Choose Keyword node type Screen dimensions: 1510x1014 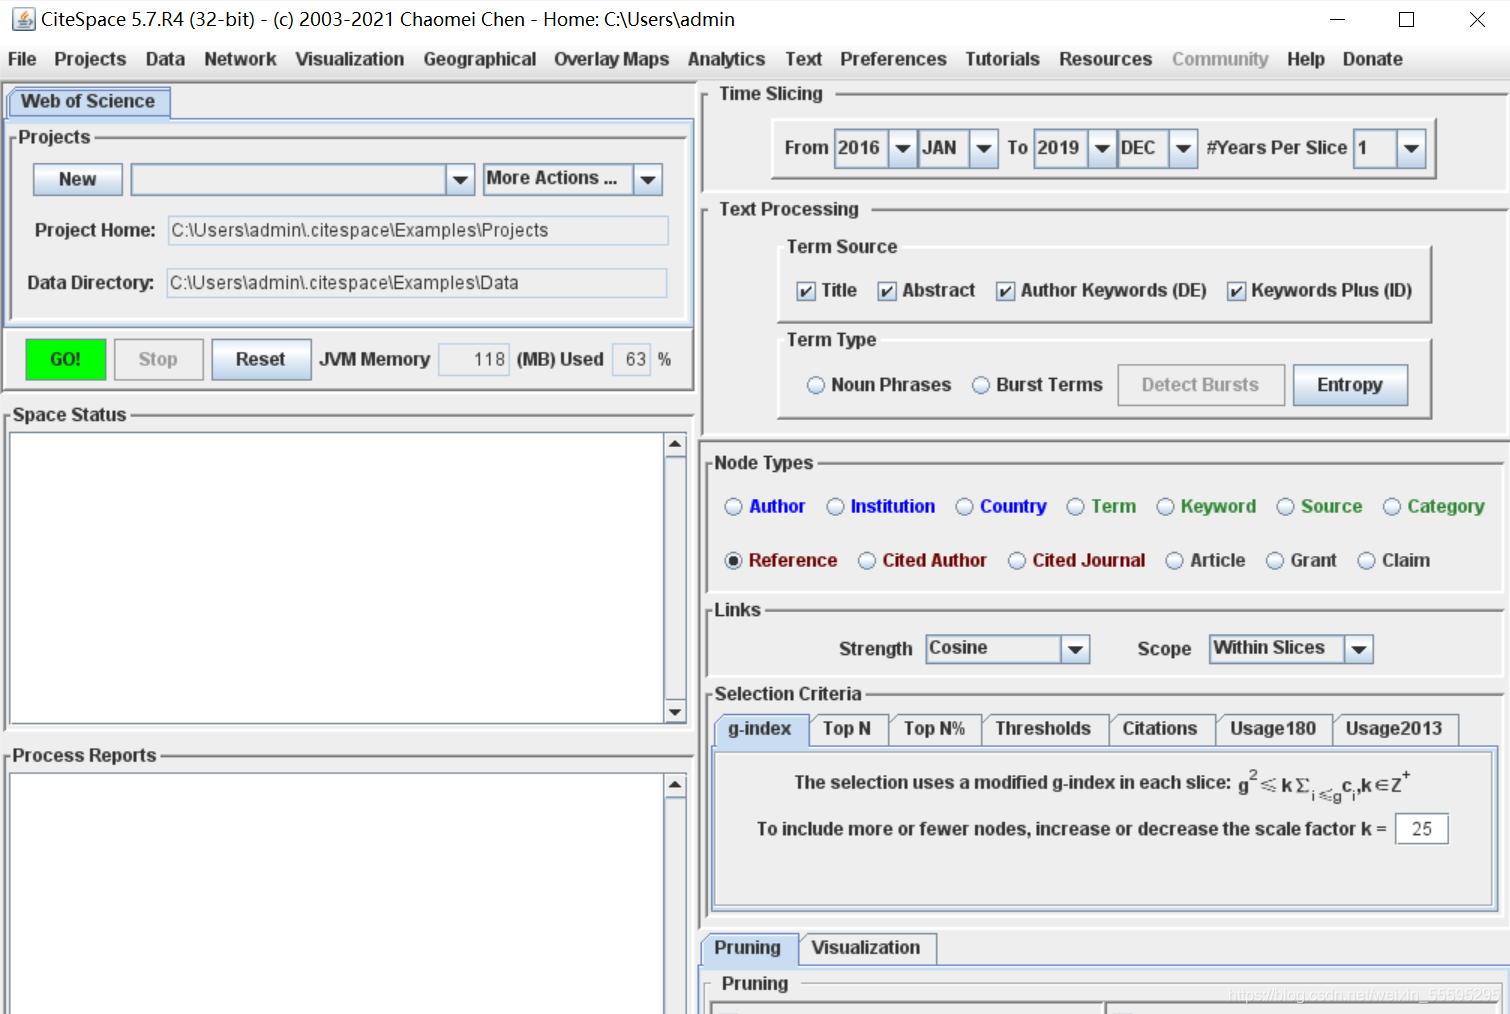pyautogui.click(x=1165, y=507)
